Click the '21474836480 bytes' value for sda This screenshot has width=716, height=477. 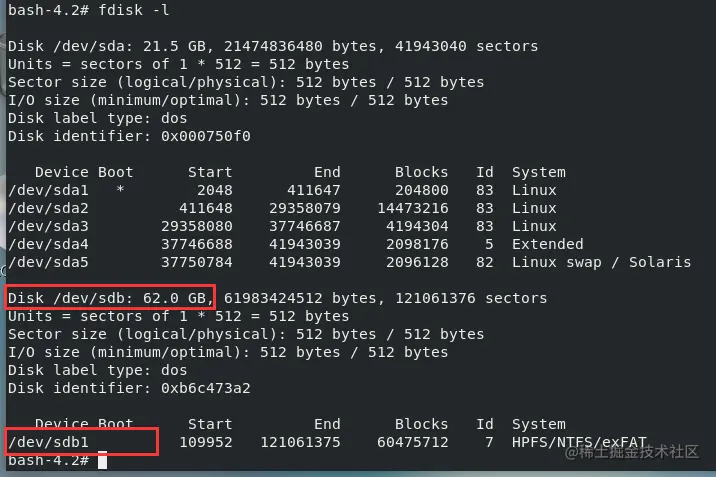point(300,46)
